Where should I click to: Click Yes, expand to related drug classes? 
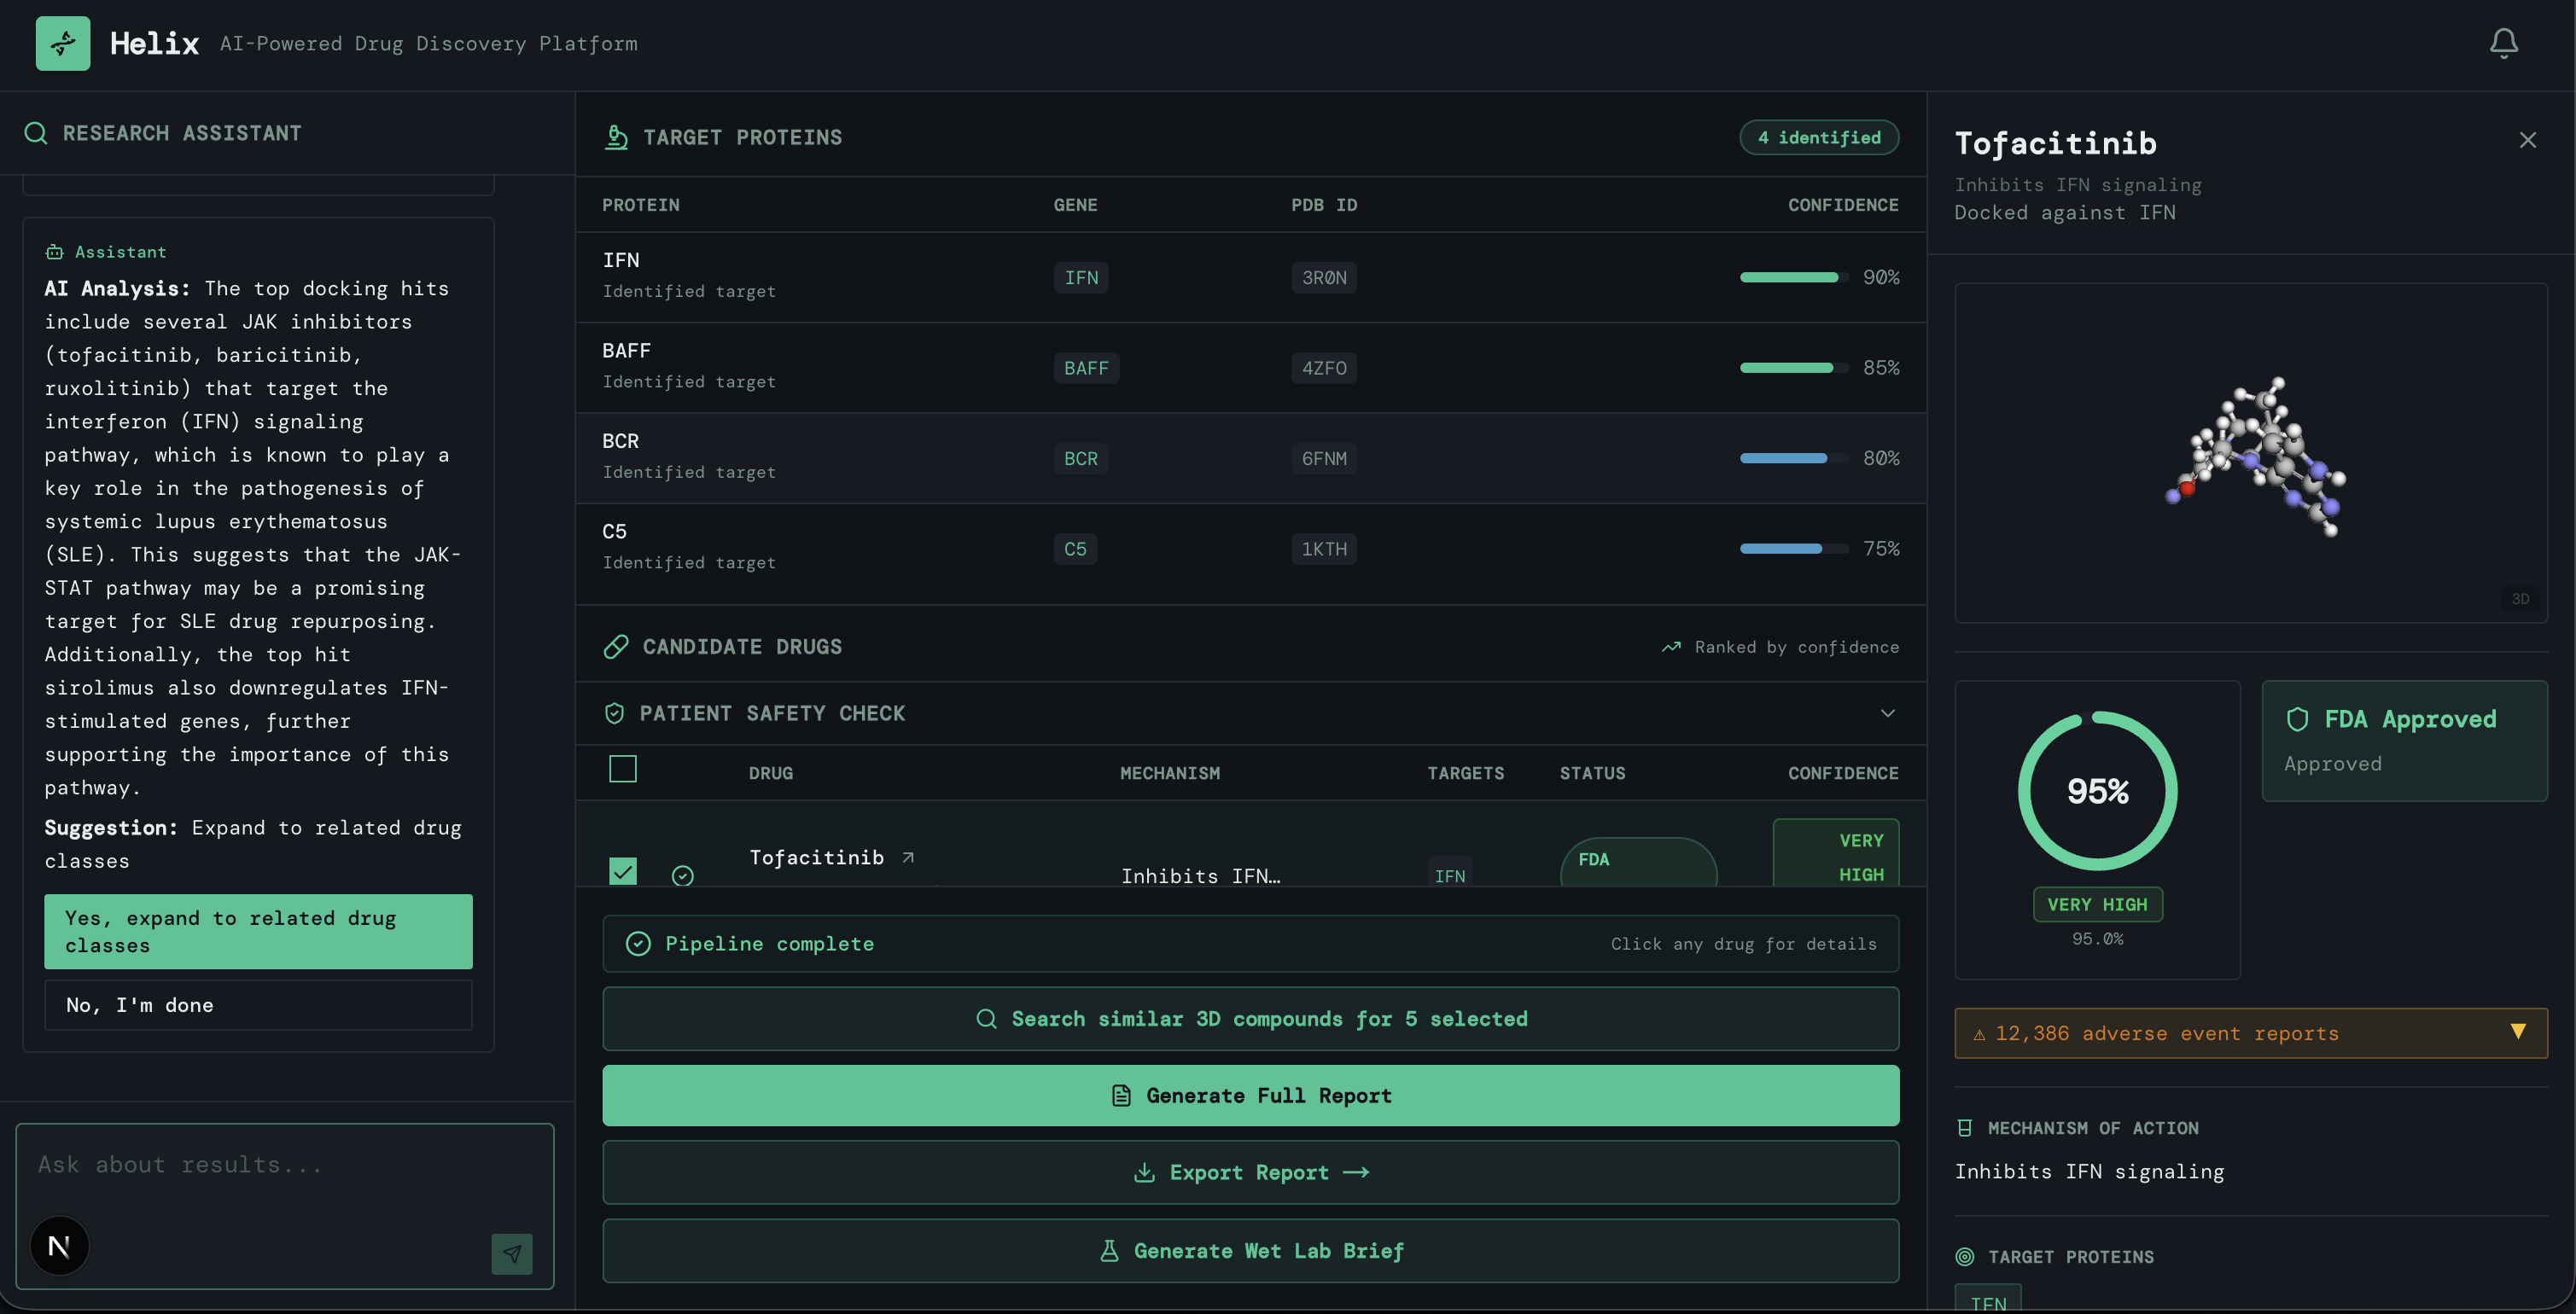pyautogui.click(x=258, y=931)
